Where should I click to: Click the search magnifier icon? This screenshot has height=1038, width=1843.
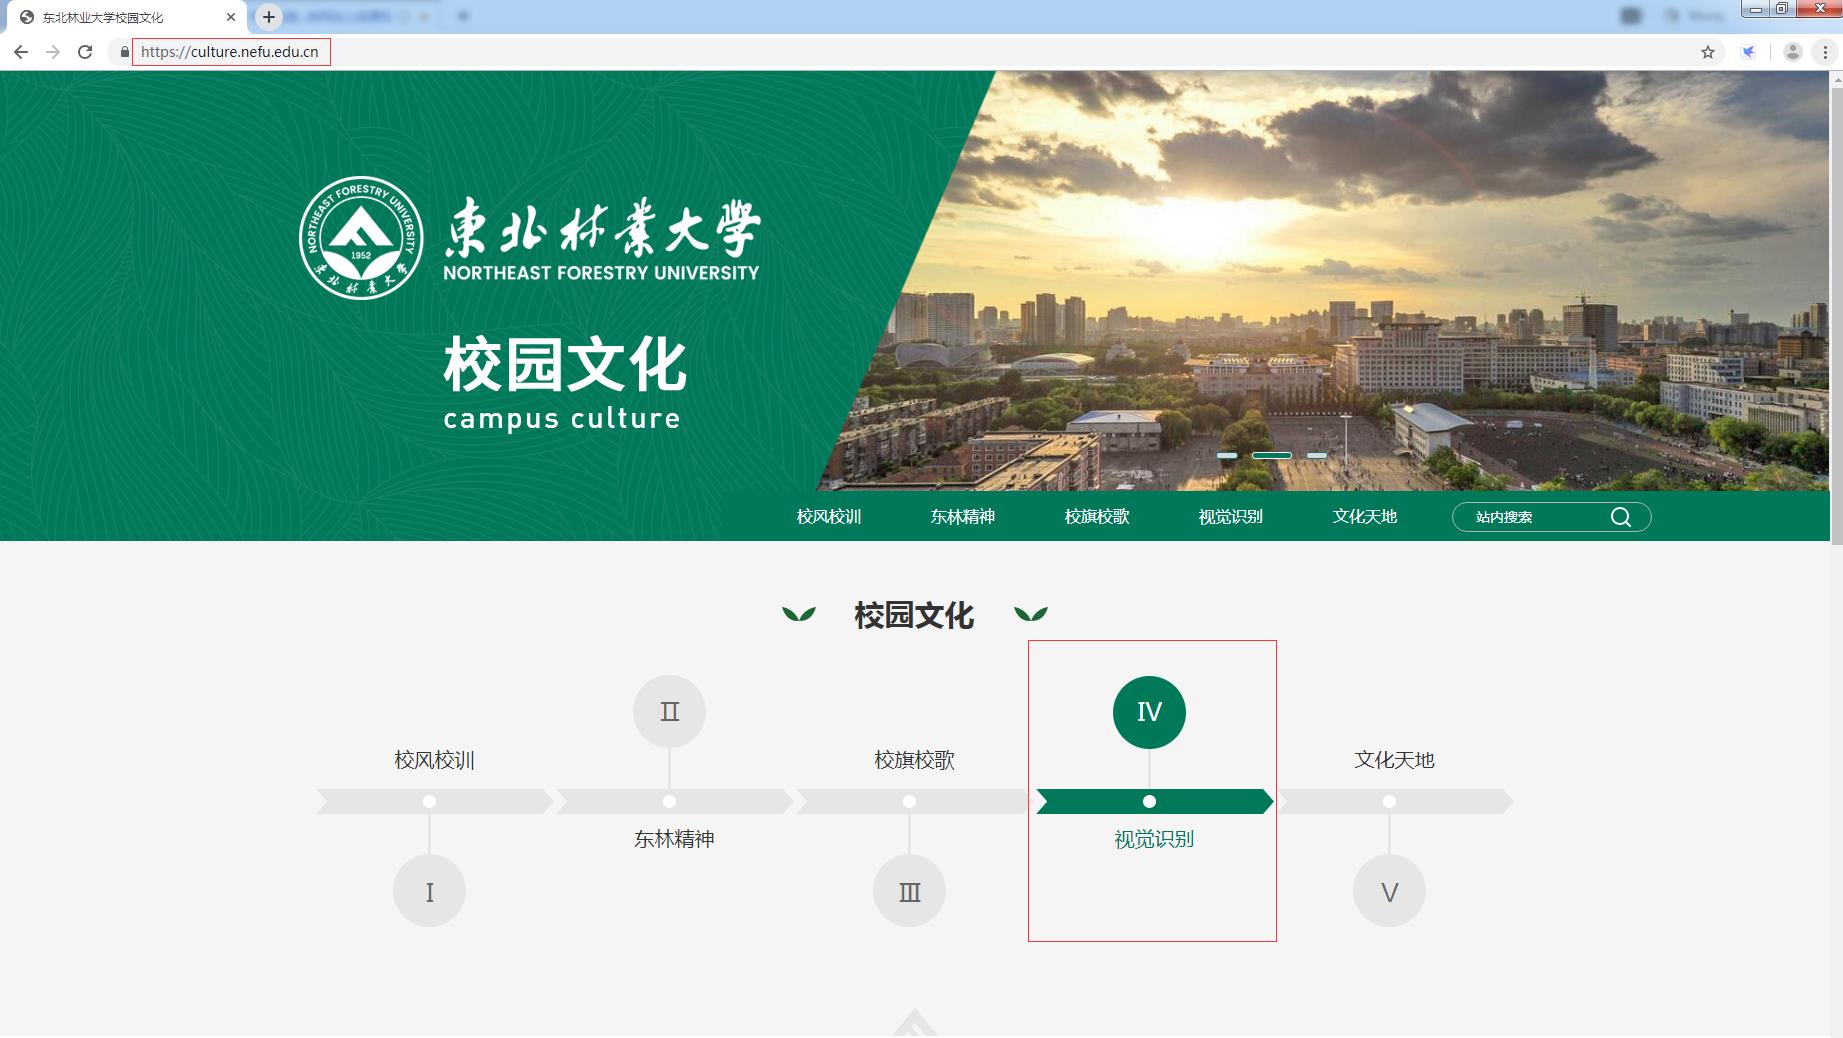pos(1620,517)
